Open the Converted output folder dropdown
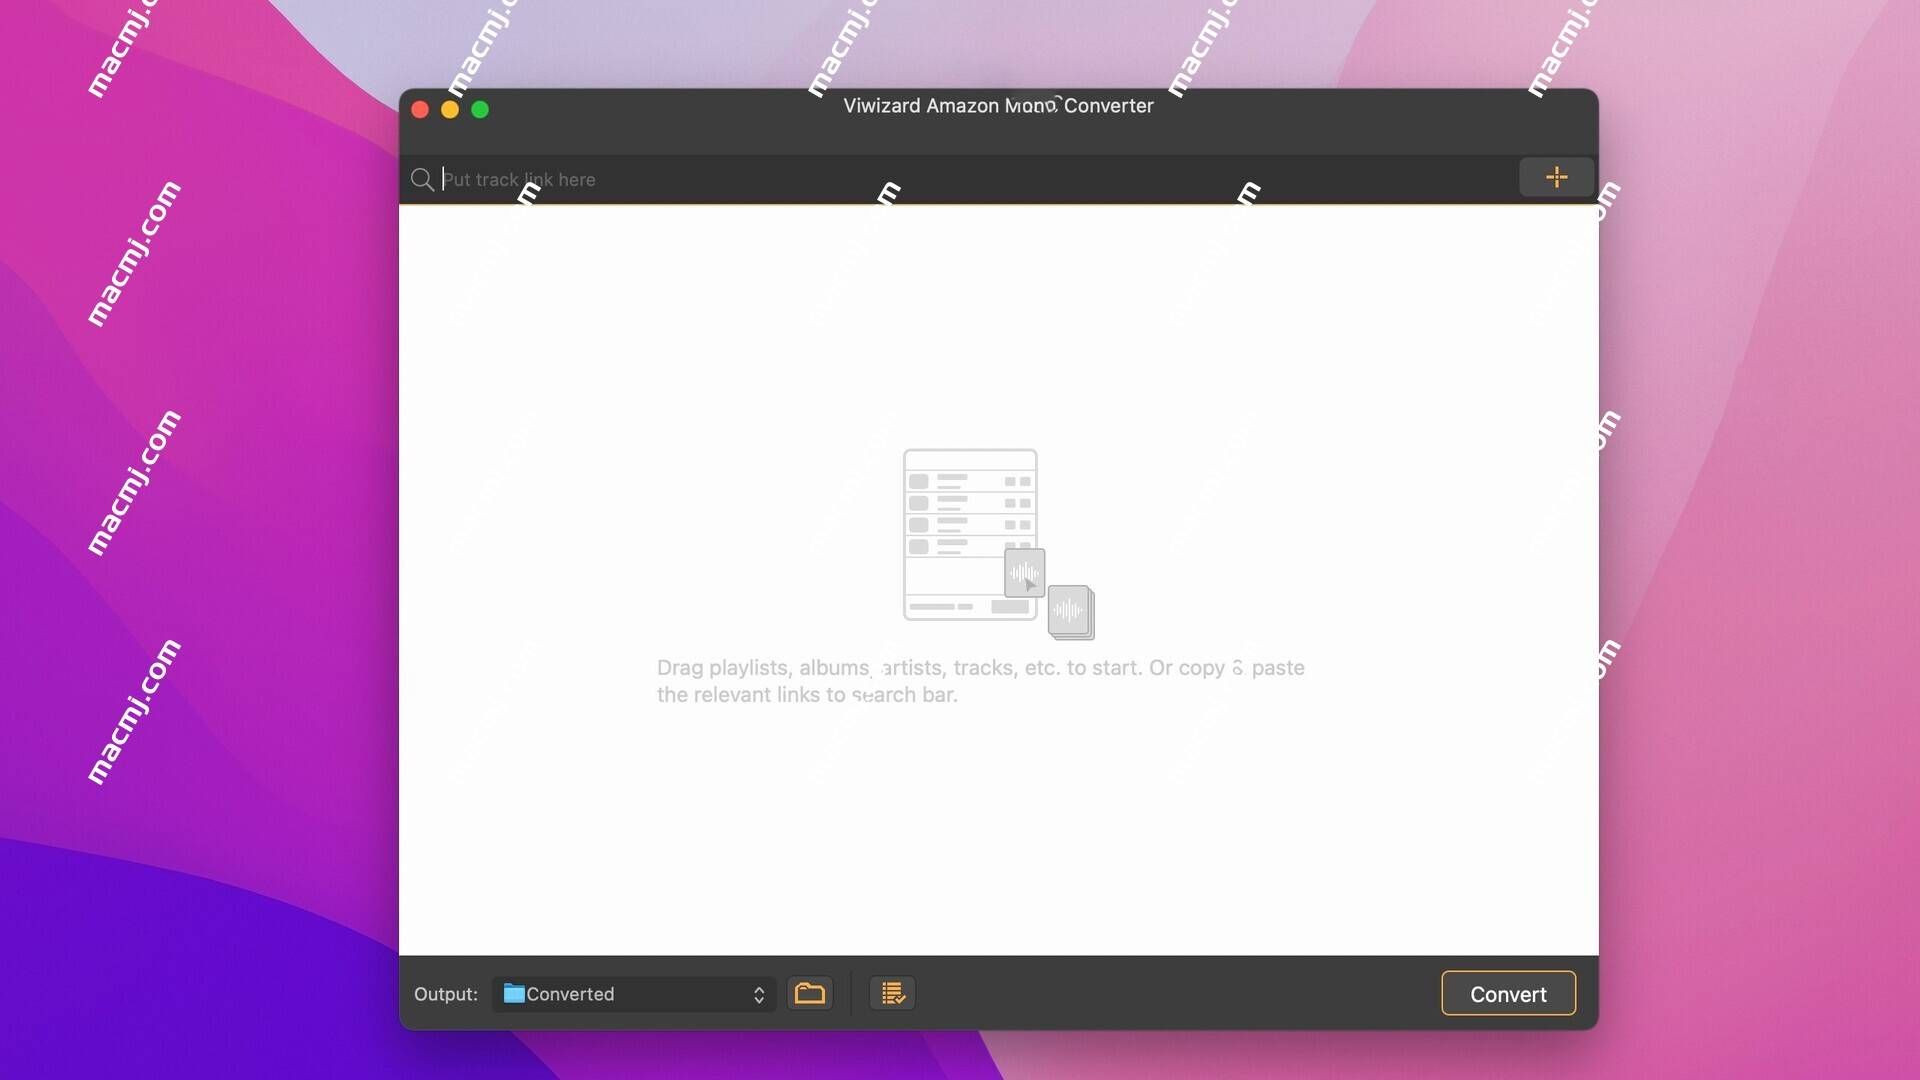Image resolution: width=1920 pixels, height=1080 pixels. coord(634,994)
